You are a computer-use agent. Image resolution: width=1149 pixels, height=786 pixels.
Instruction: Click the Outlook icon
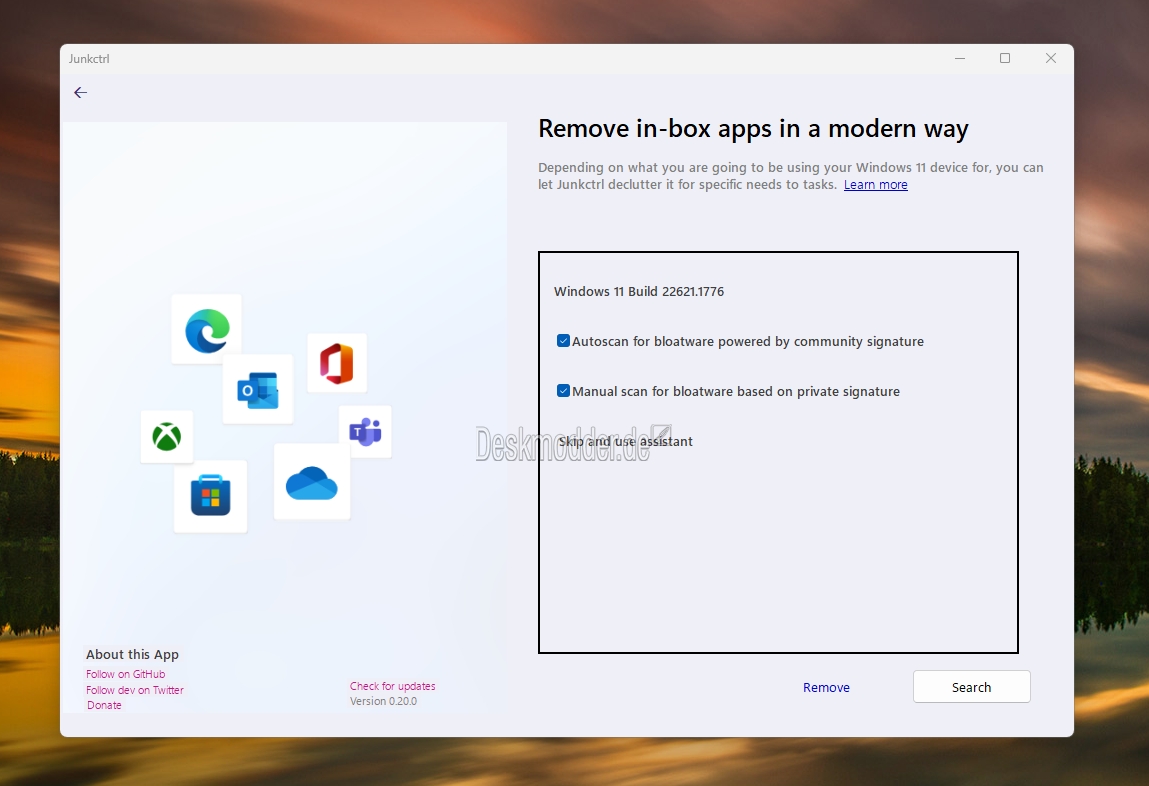[x=258, y=390]
